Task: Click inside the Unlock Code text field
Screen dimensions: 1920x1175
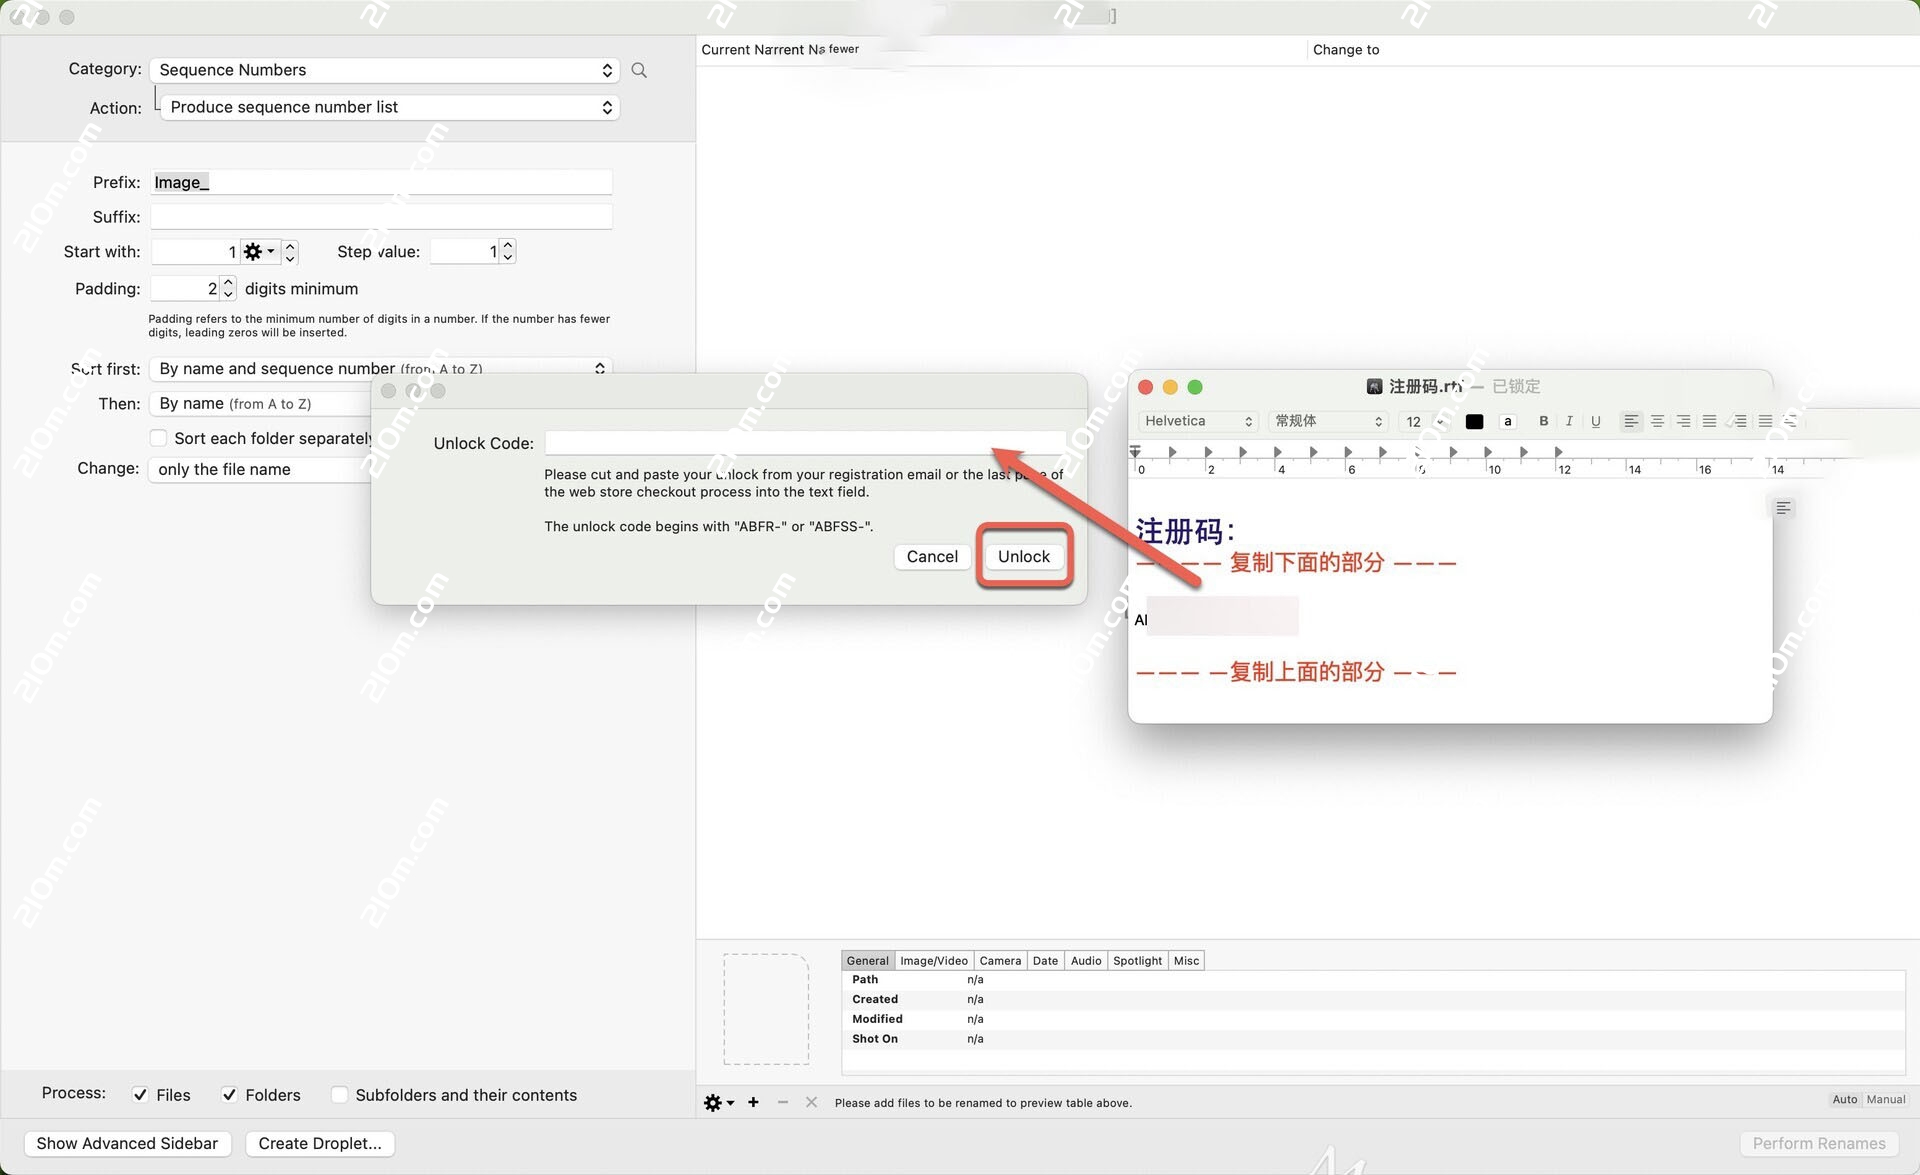Action: click(x=805, y=442)
